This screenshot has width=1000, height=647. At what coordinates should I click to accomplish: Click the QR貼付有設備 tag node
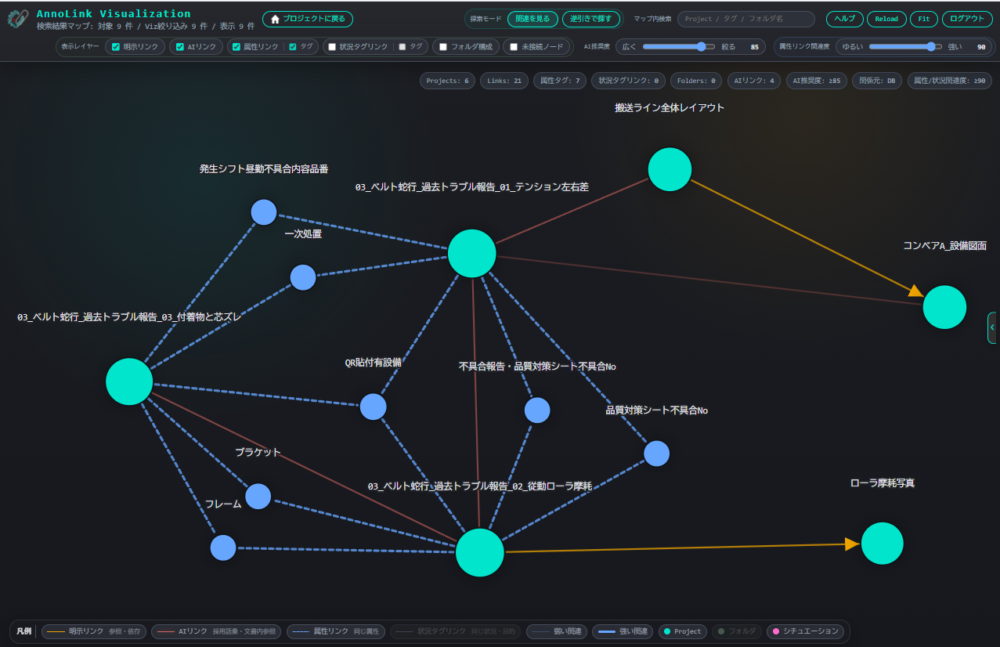coord(373,406)
